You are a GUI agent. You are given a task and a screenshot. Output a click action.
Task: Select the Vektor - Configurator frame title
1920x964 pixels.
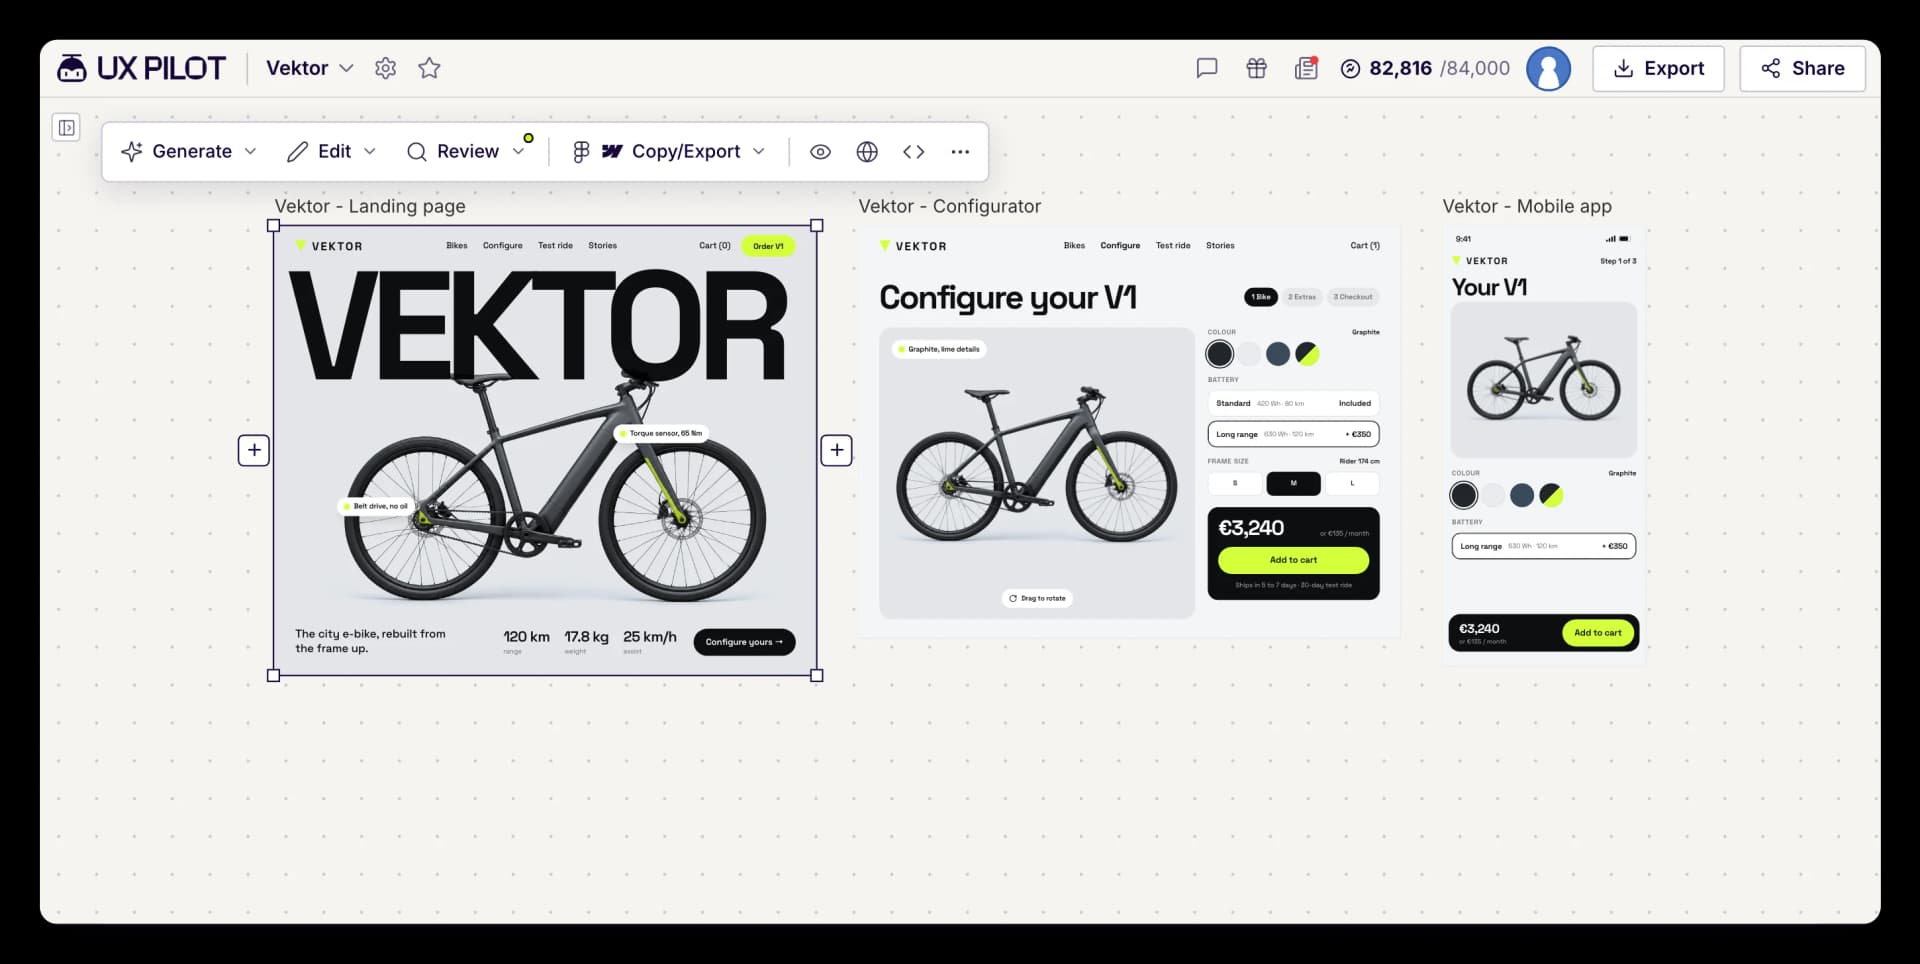(949, 206)
